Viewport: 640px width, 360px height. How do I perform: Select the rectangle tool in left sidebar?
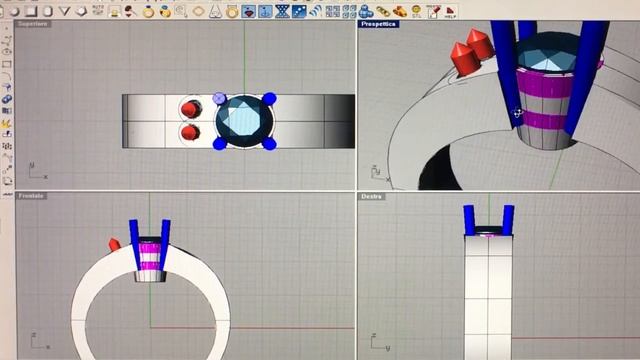7,64
